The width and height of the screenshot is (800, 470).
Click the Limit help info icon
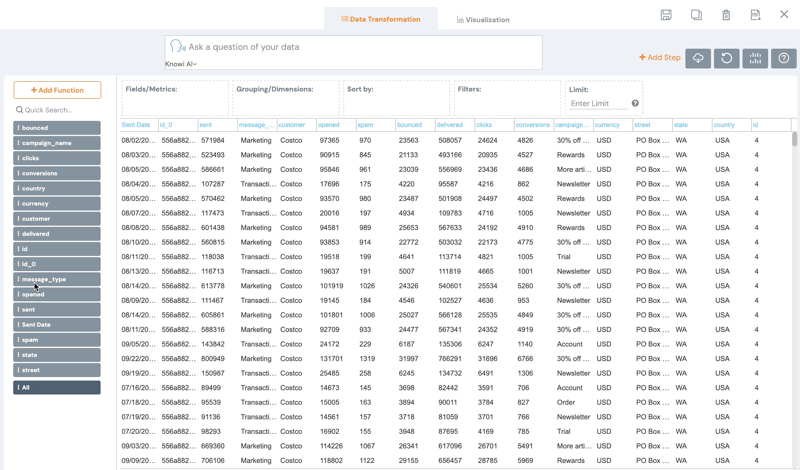635,103
